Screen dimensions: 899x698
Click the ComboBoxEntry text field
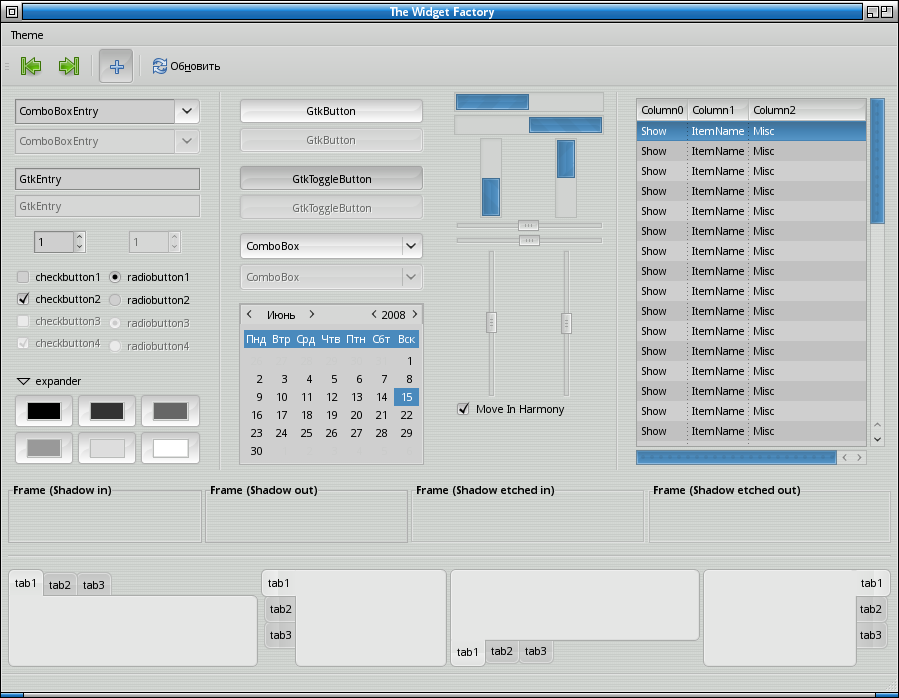click(95, 111)
